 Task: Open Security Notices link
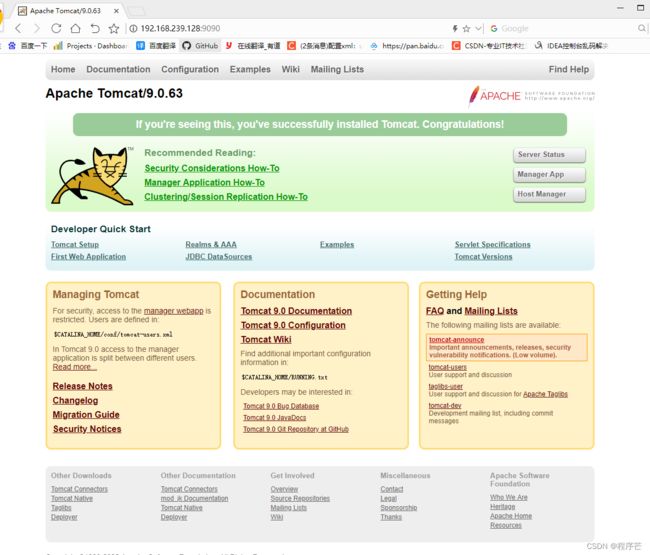(x=87, y=429)
